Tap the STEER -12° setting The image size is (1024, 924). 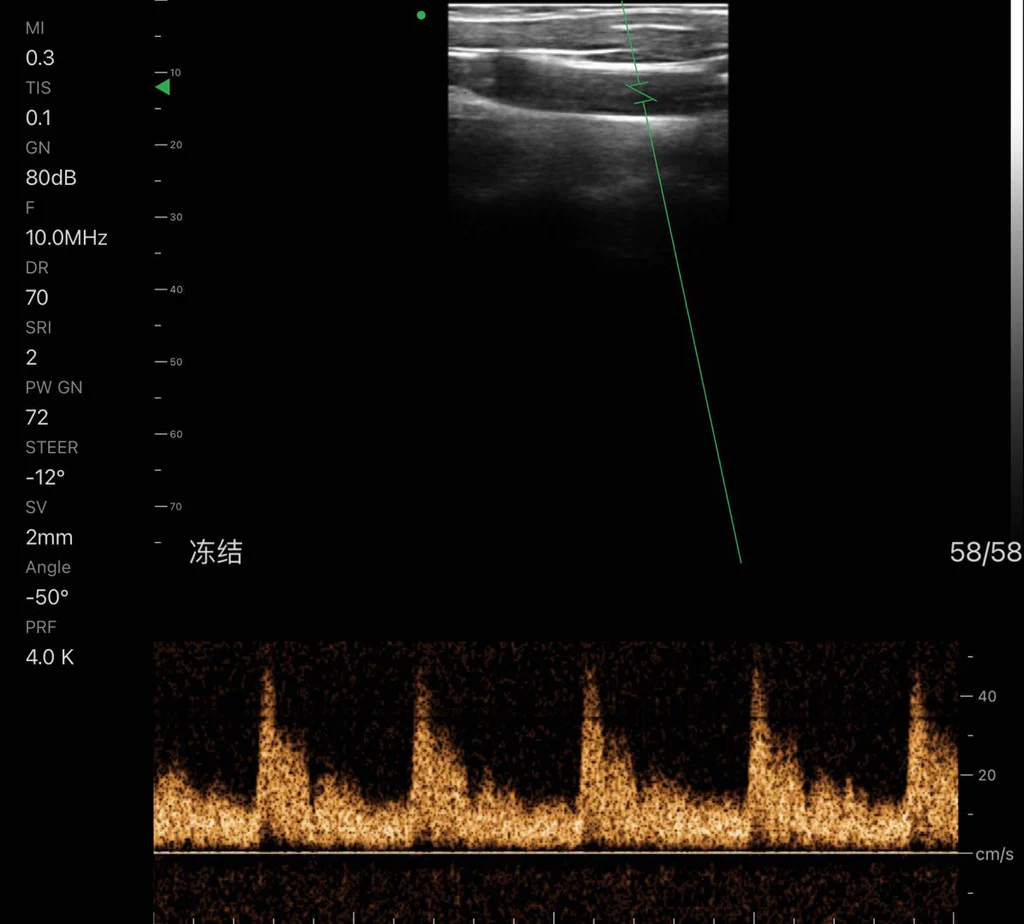coord(45,477)
